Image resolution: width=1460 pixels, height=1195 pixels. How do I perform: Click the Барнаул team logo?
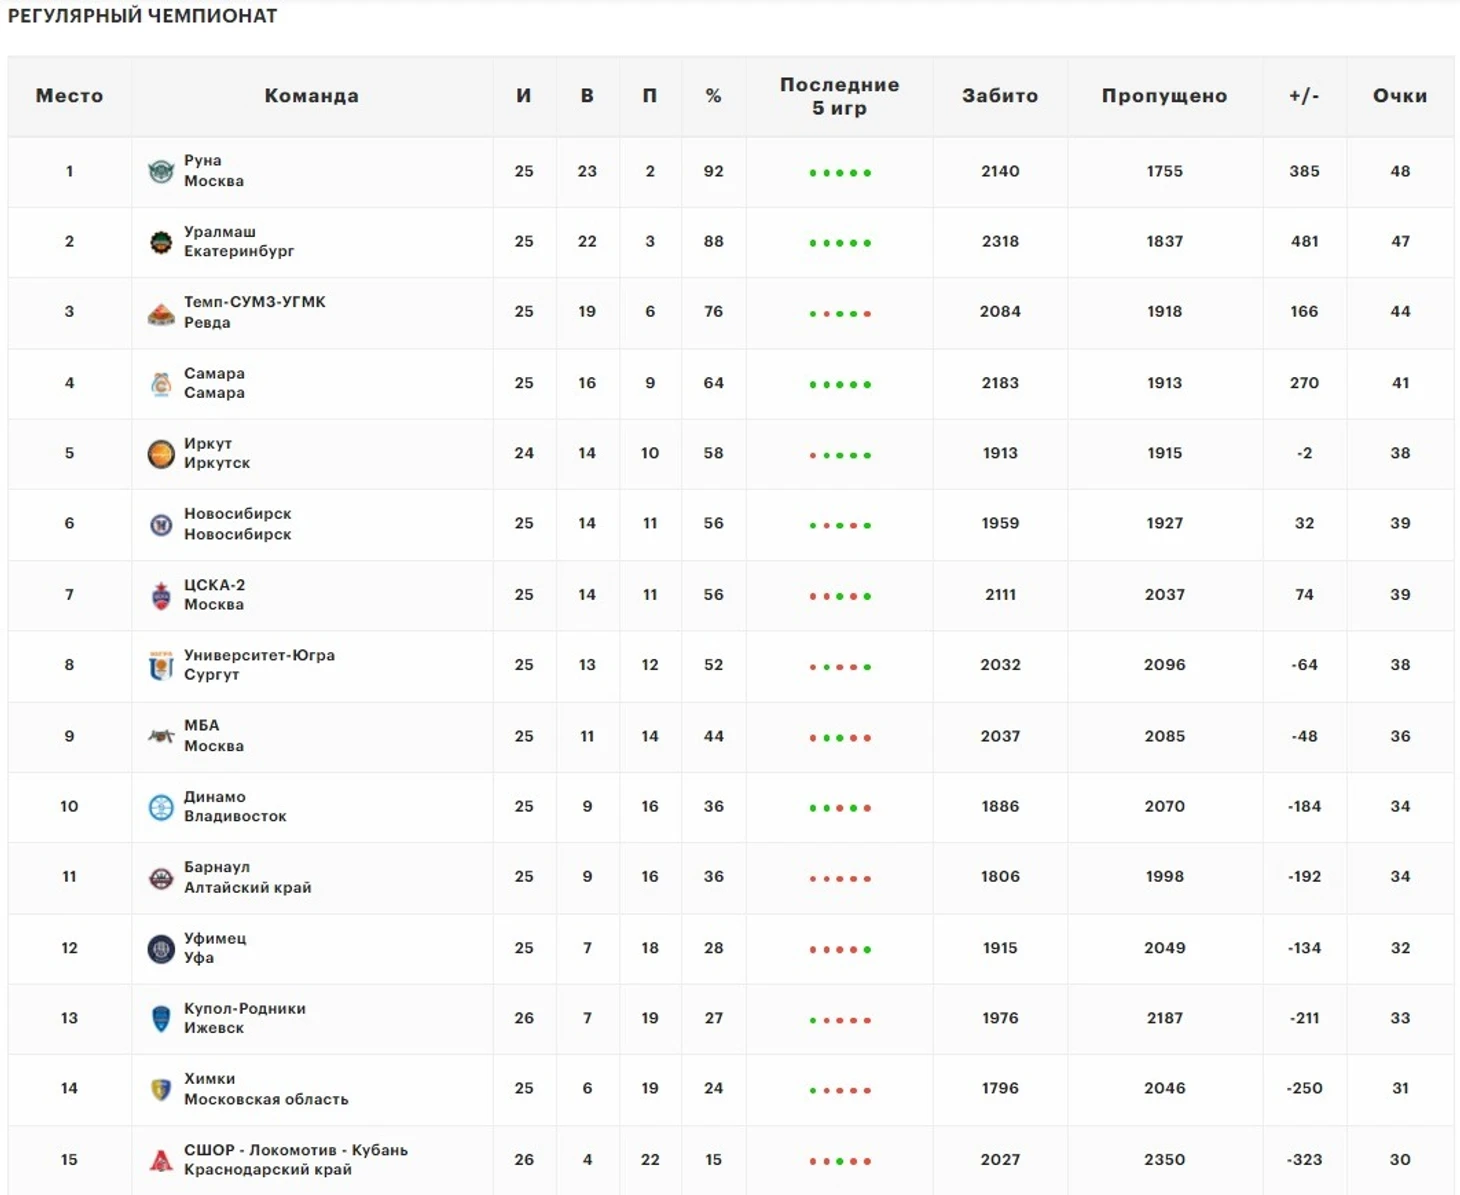click(x=161, y=878)
